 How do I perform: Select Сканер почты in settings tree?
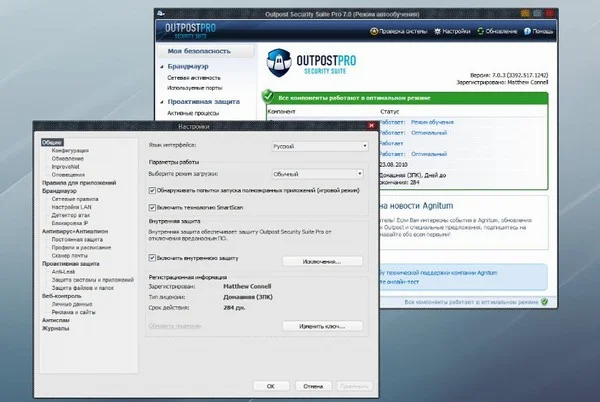pyautogui.click(x=69, y=256)
